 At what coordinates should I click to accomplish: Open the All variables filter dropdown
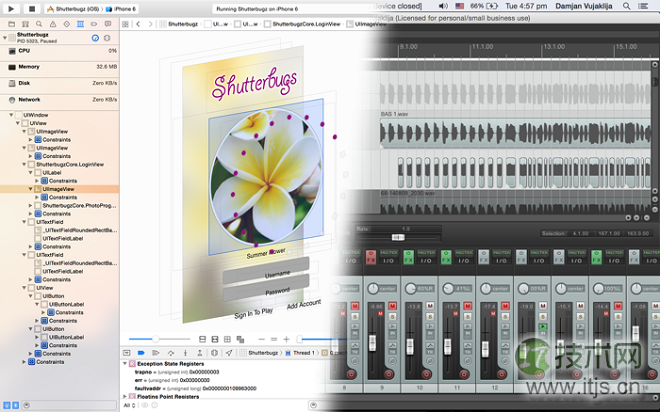(x=129, y=405)
